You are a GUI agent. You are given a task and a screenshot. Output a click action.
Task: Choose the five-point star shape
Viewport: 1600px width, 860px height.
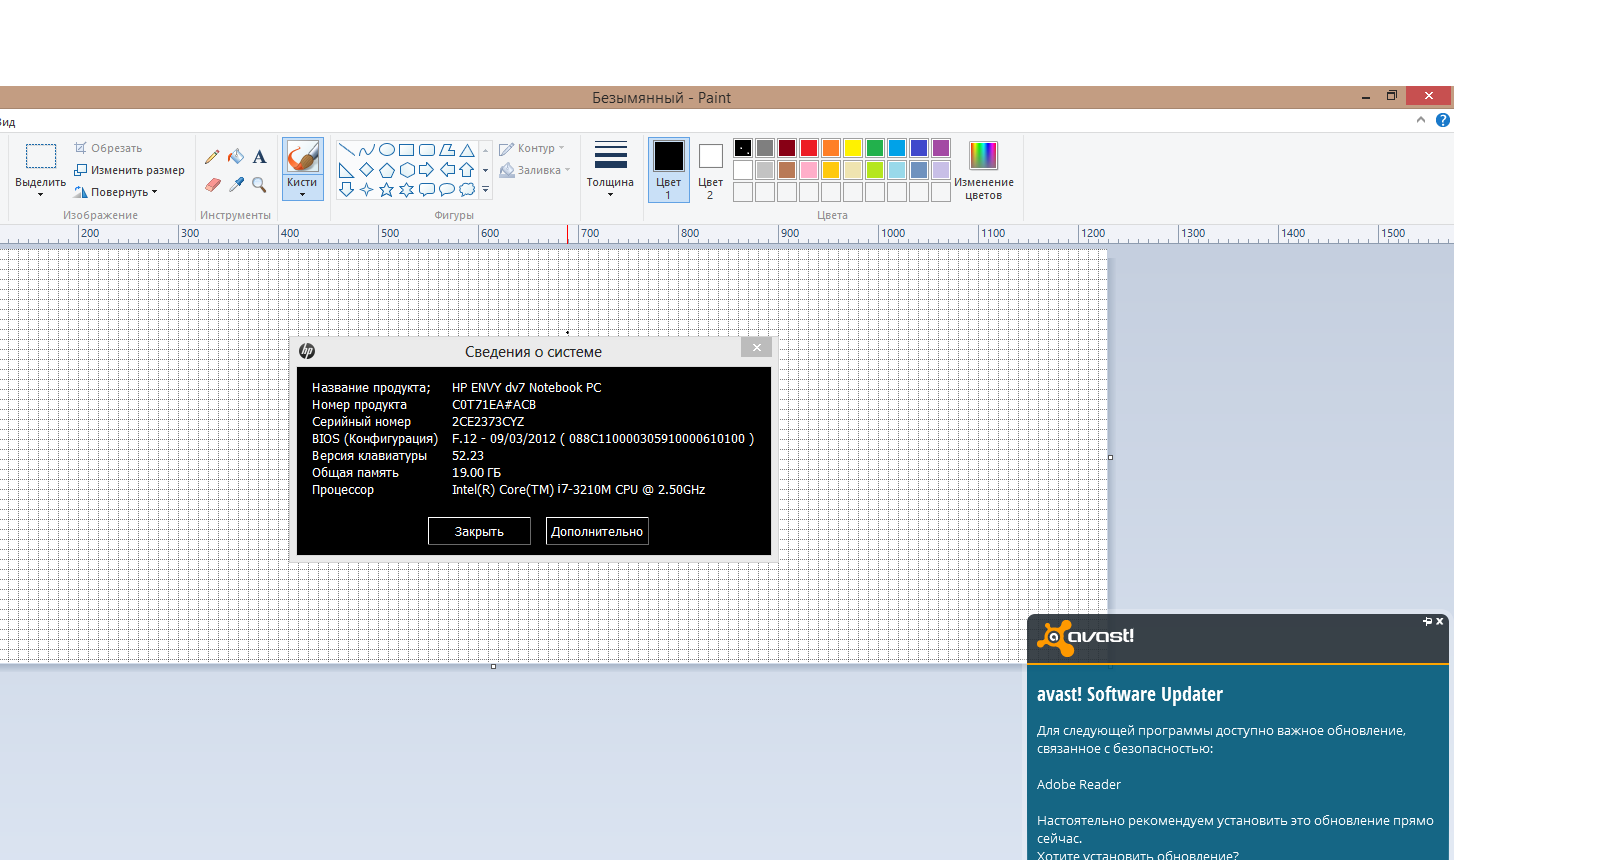(386, 190)
